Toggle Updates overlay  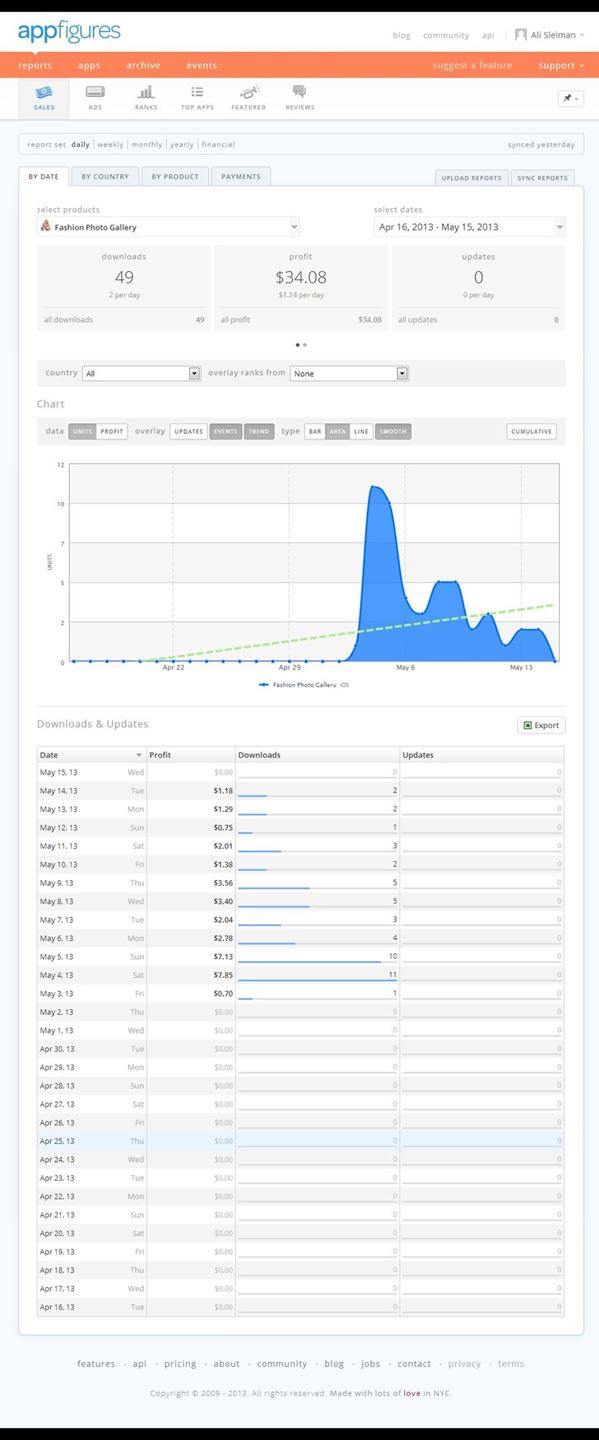tap(188, 431)
